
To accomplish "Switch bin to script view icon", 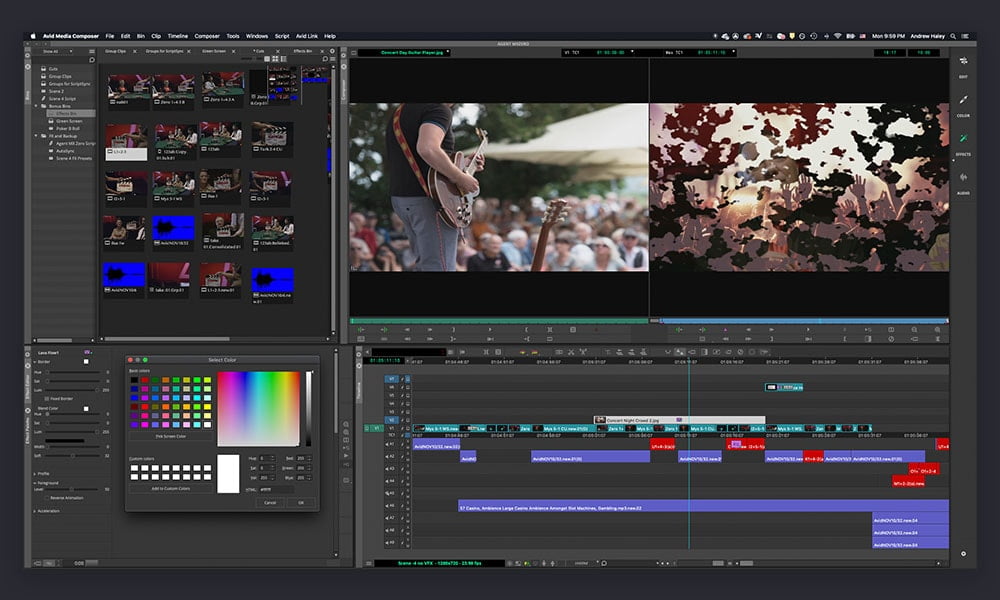I will (283, 59).
